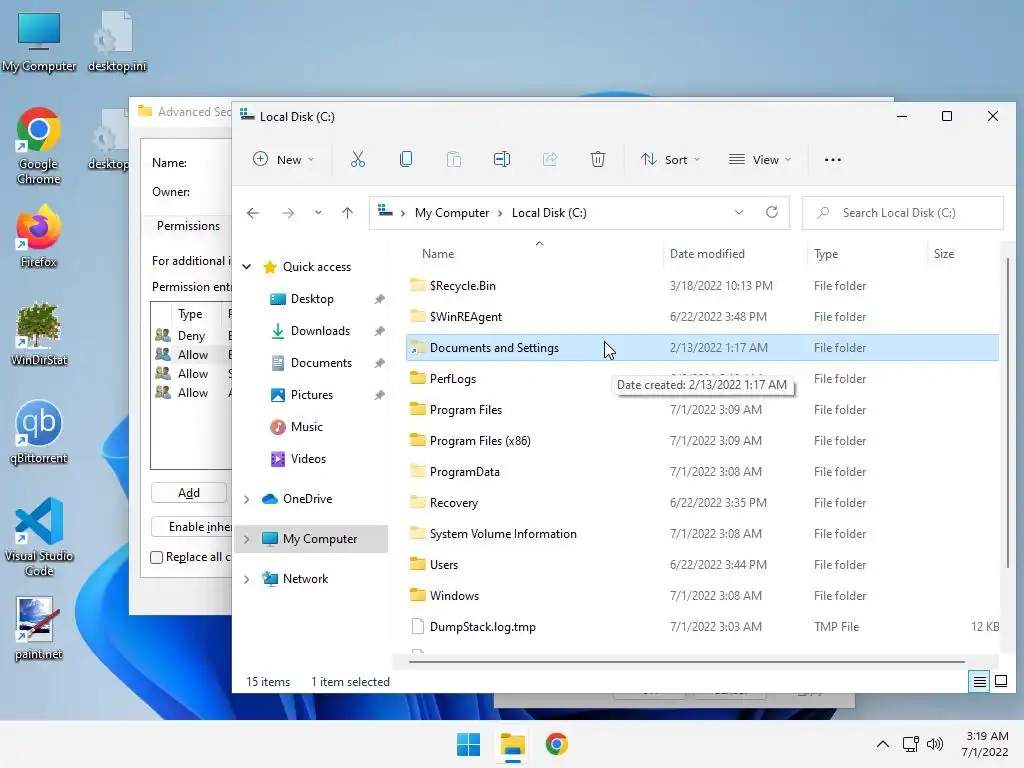Select the Firefox desktop shortcut

(39, 236)
